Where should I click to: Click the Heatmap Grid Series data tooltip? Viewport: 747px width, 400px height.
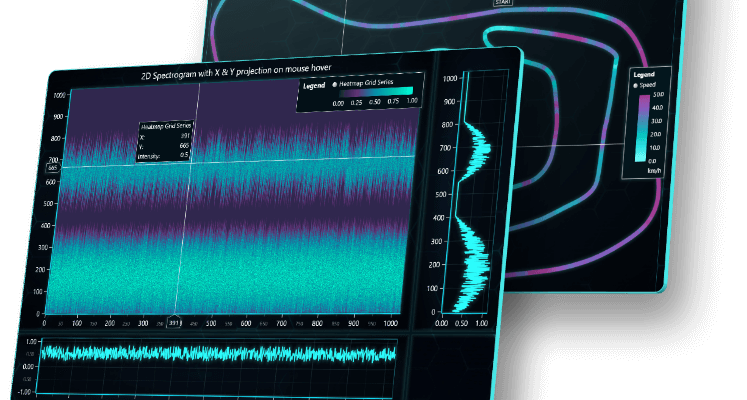pos(166,142)
